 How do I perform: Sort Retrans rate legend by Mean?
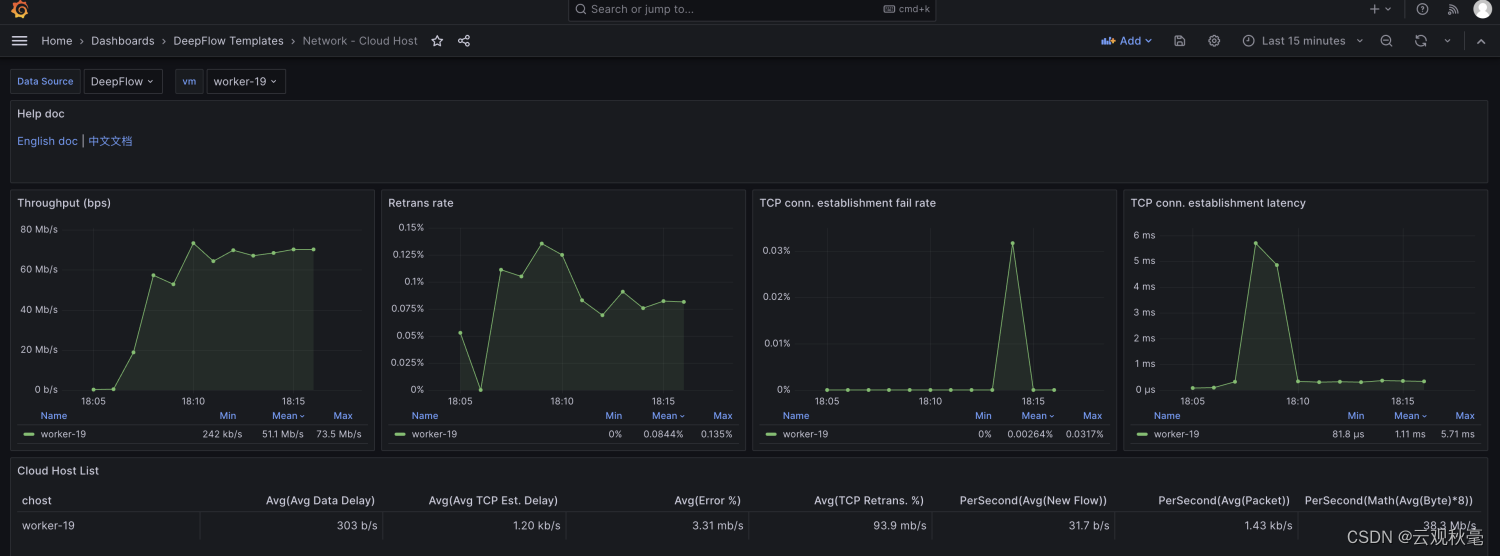point(668,416)
